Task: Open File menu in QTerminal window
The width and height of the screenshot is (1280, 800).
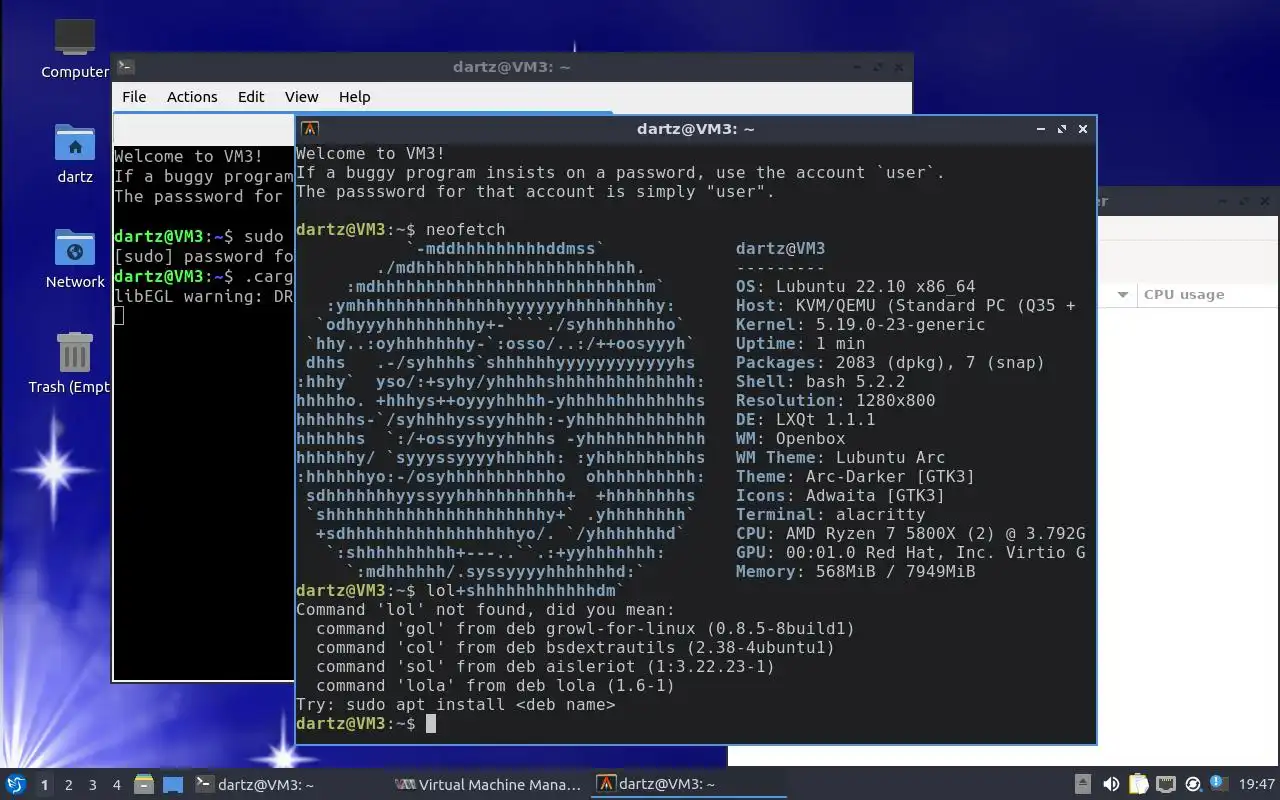Action: 134,97
